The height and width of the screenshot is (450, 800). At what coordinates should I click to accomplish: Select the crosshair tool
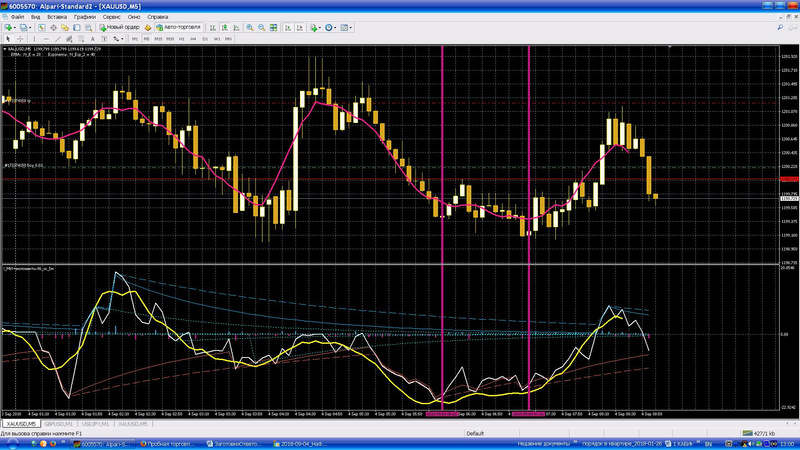[x=21, y=39]
